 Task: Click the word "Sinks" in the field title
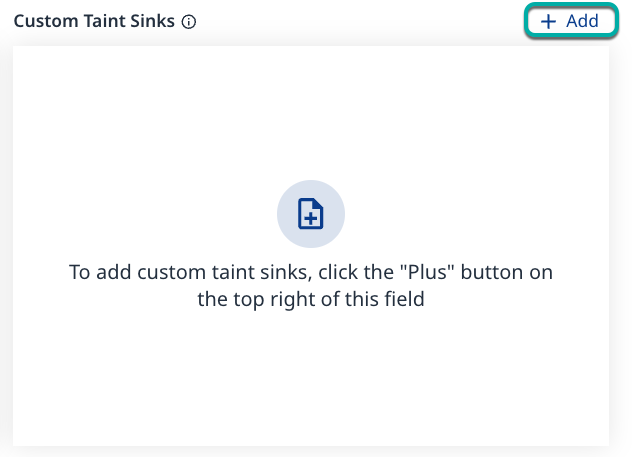(153, 21)
